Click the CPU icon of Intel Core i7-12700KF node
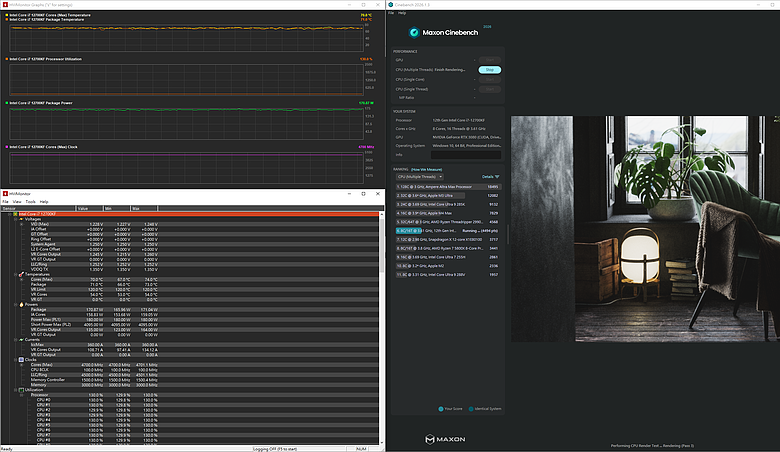Image resolution: width=780 pixels, height=452 pixels. [15, 214]
